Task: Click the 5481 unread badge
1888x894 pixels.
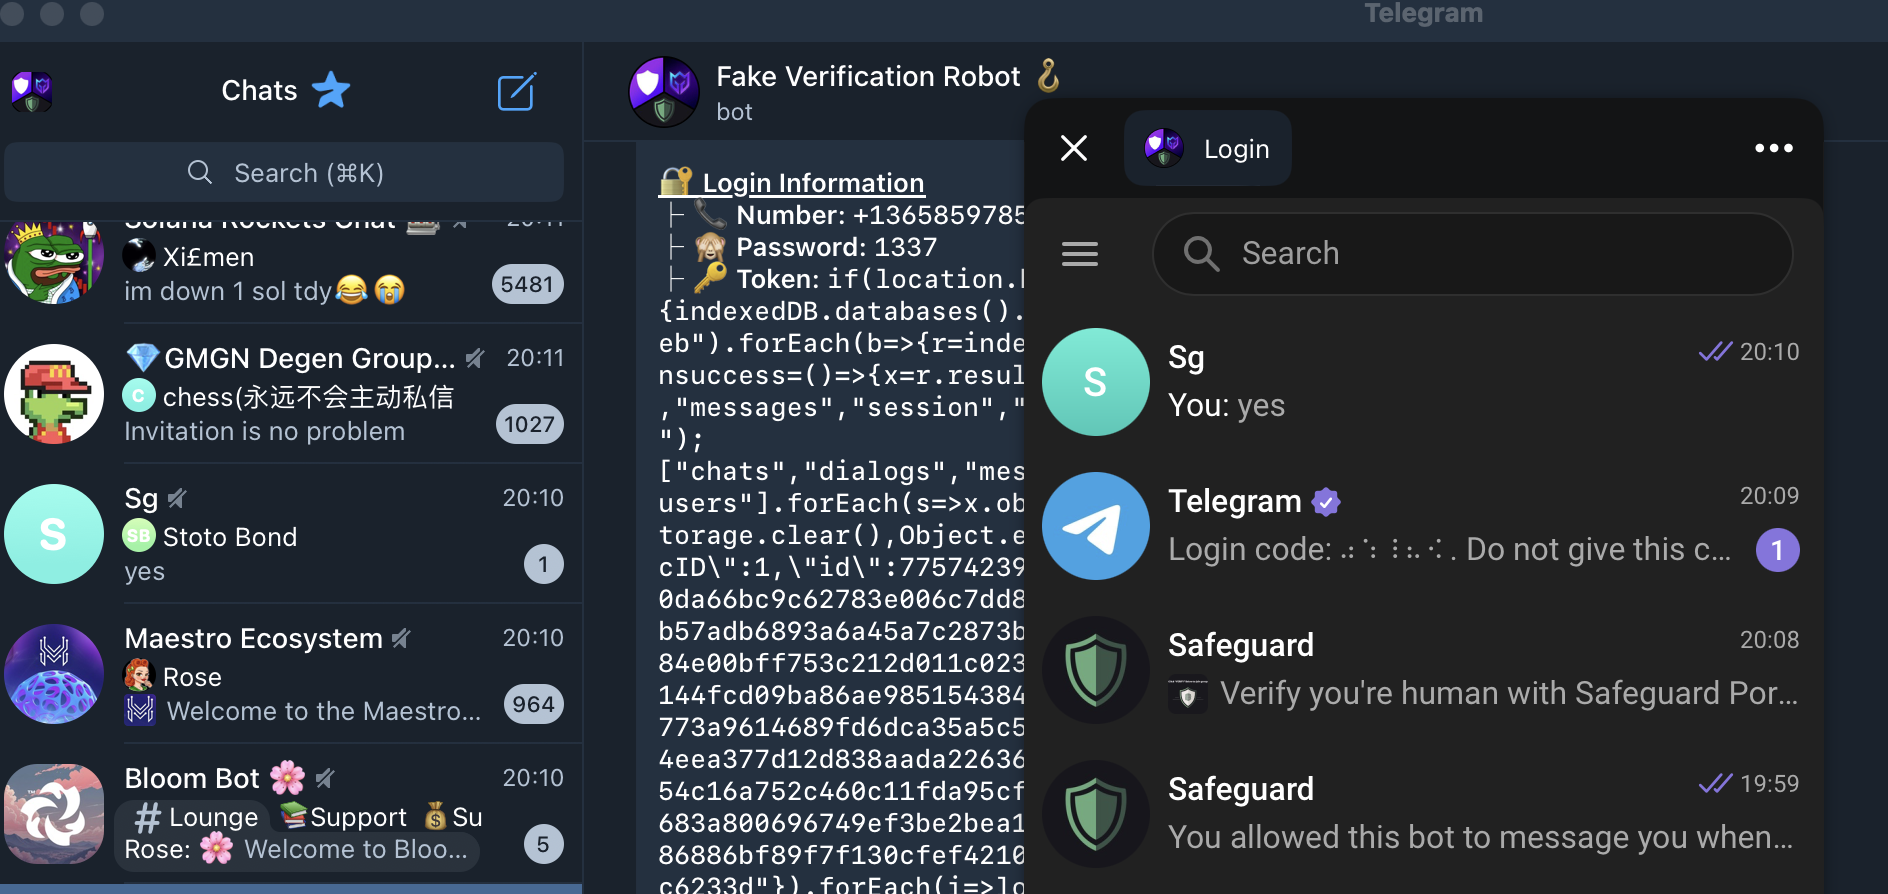Action: point(527,284)
